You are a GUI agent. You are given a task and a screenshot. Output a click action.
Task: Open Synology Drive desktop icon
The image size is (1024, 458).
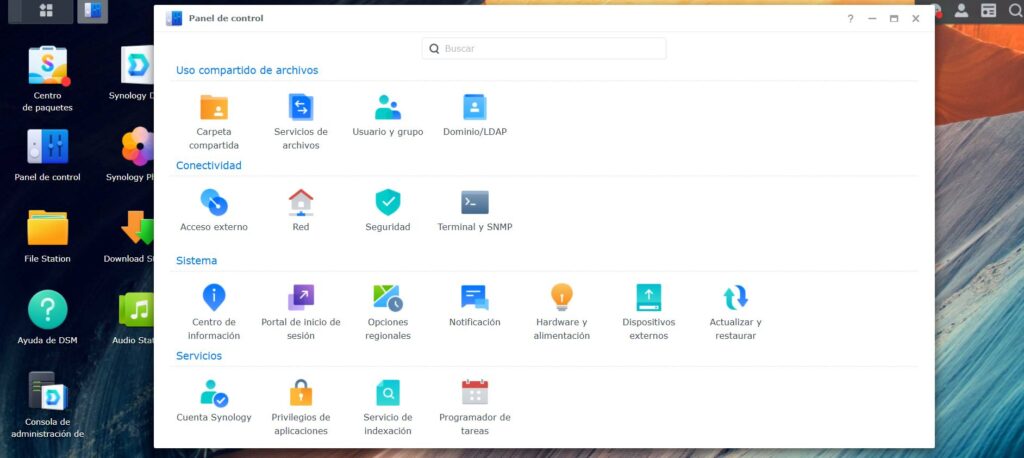136,73
